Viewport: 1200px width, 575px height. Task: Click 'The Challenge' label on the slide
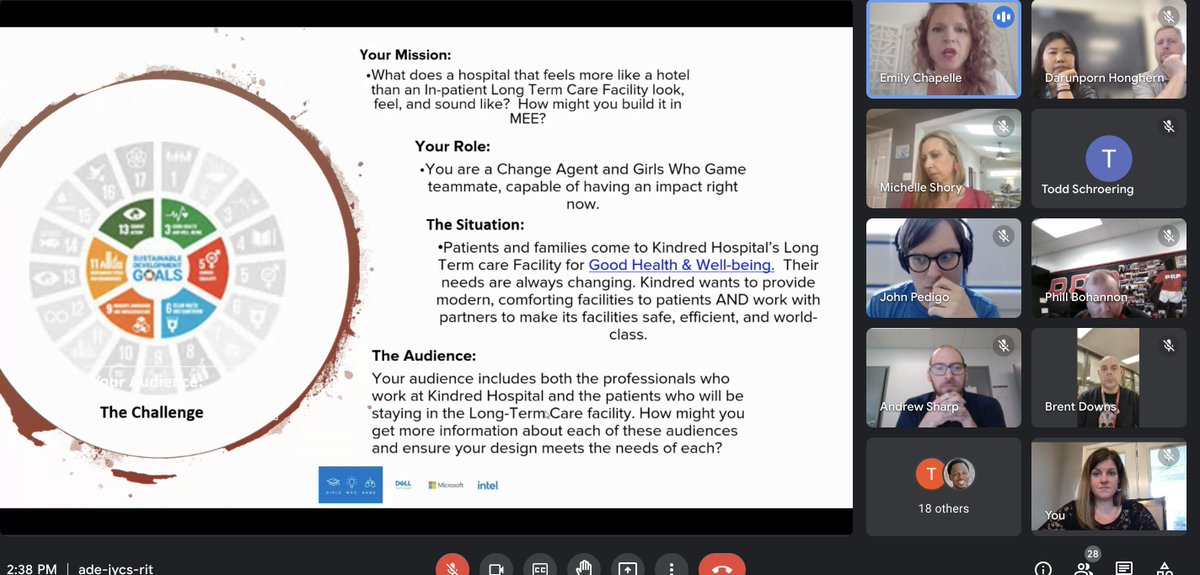(152, 412)
